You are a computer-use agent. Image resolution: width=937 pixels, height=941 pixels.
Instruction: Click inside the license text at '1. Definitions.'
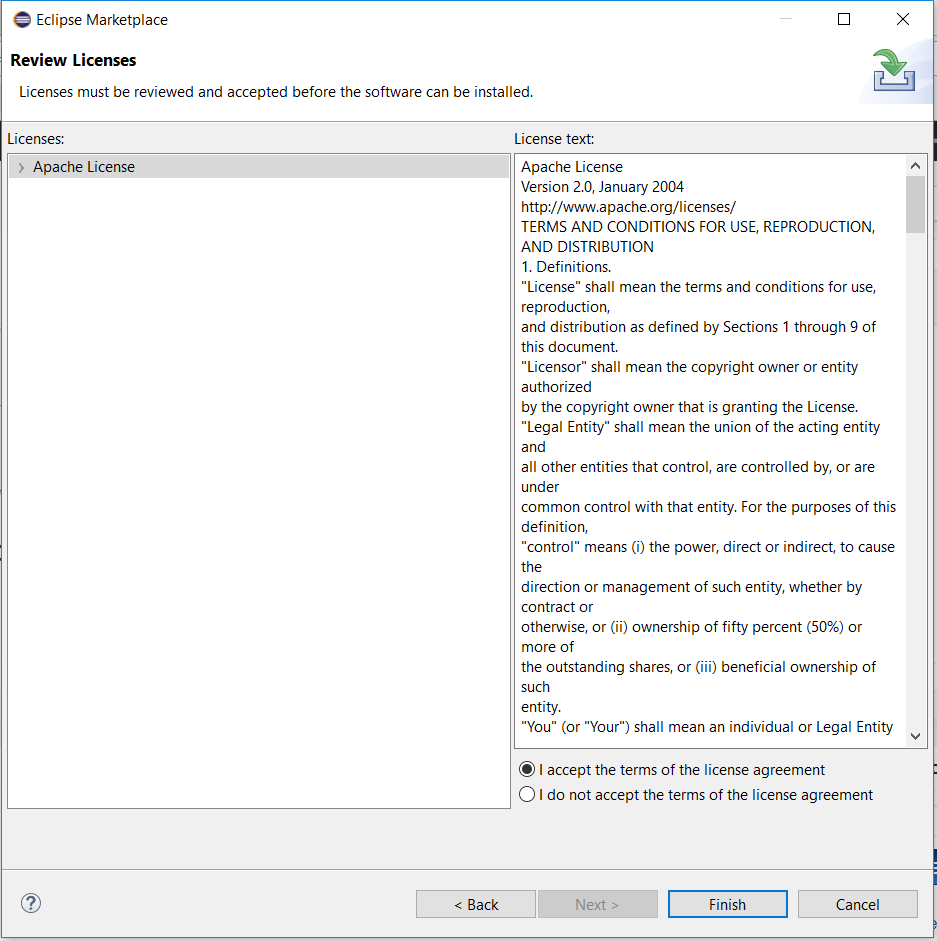click(566, 267)
